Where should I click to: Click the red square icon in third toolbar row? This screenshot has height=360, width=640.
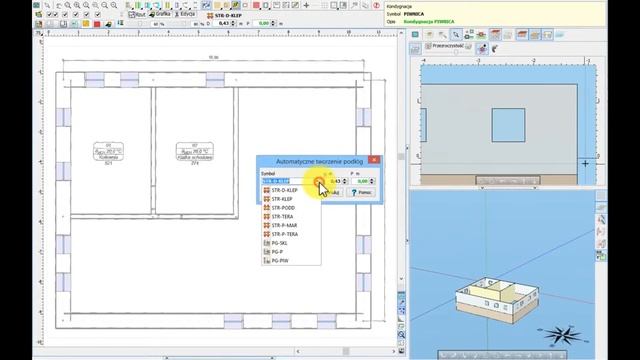click(x=97, y=24)
